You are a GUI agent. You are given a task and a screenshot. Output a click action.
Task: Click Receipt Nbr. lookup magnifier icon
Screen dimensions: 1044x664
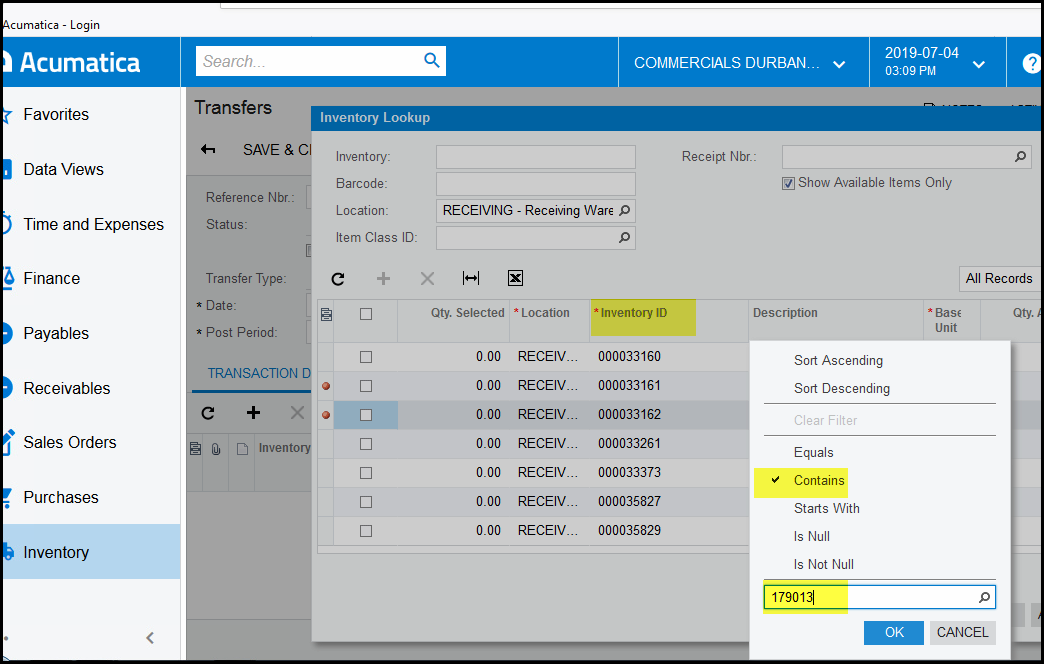point(1020,157)
